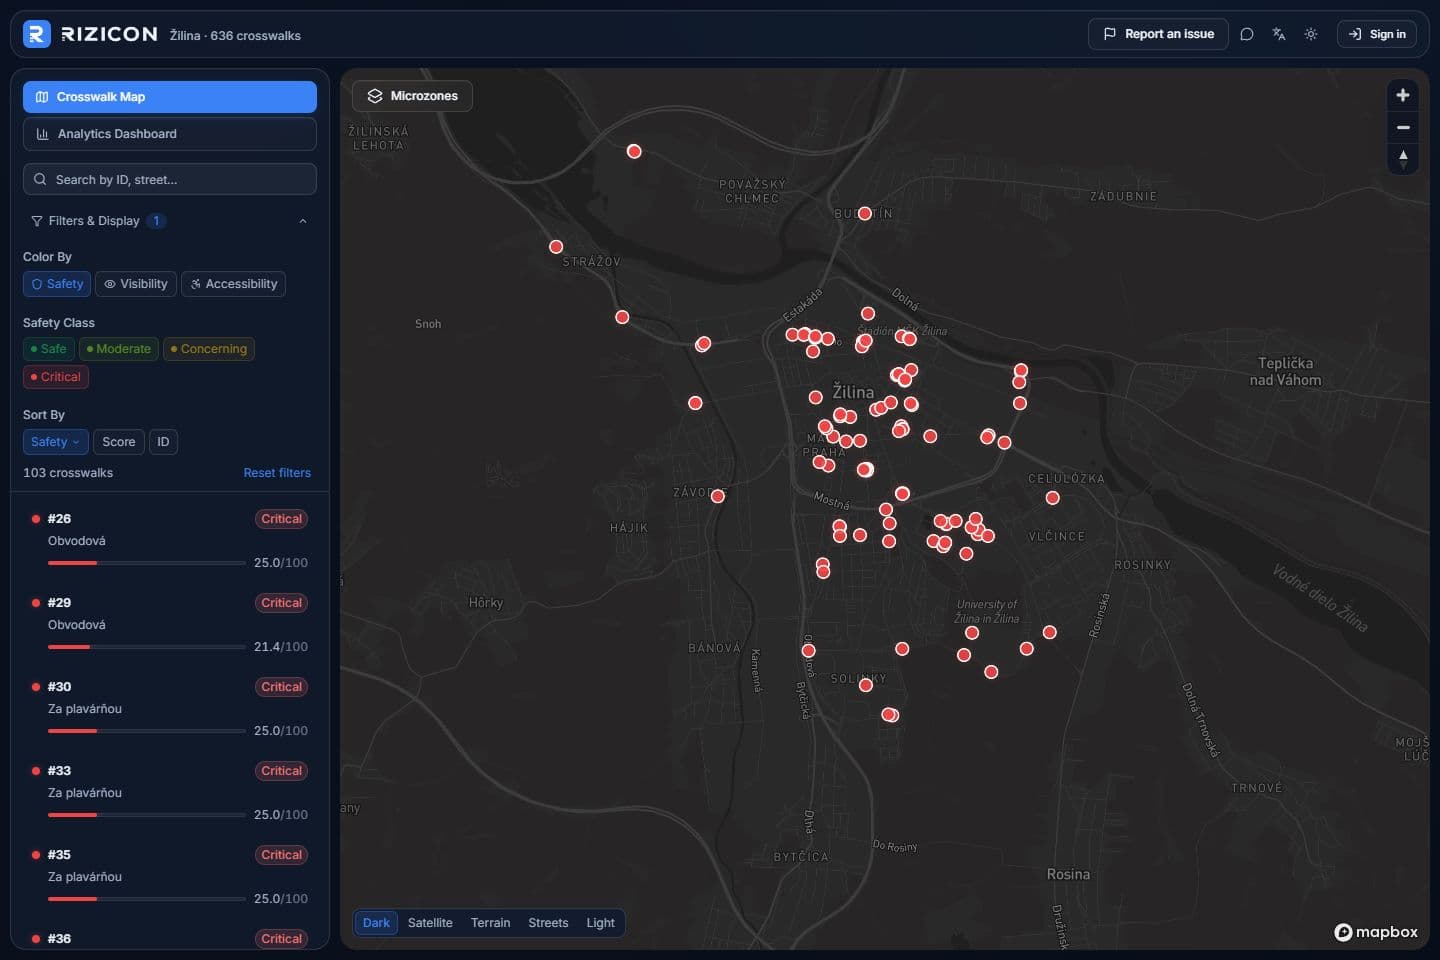1440x960 pixels.
Task: Toggle the Moderate safety class filter
Action: [118, 349]
